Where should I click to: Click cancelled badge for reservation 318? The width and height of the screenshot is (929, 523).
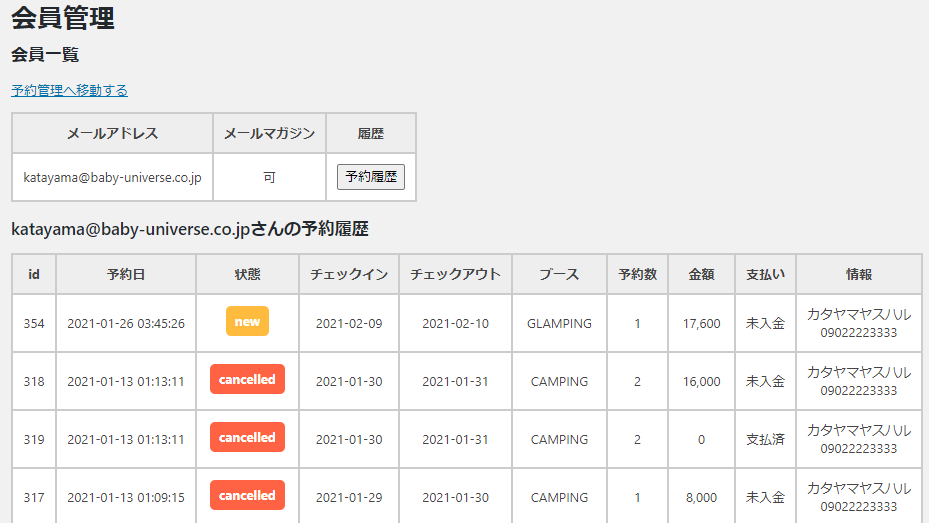point(247,380)
